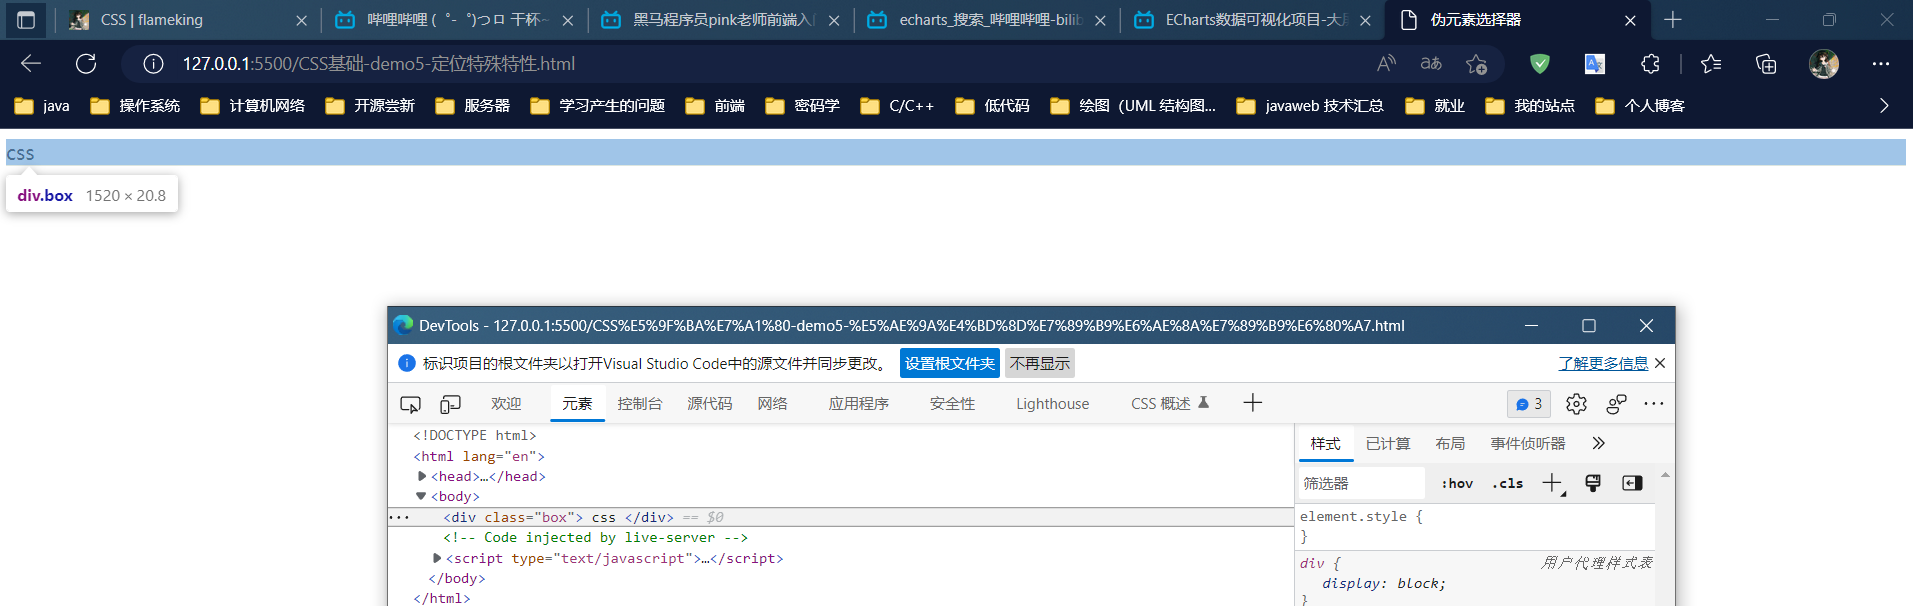Collapse the body element node
Screen dimensions: 1913x606
[421, 496]
